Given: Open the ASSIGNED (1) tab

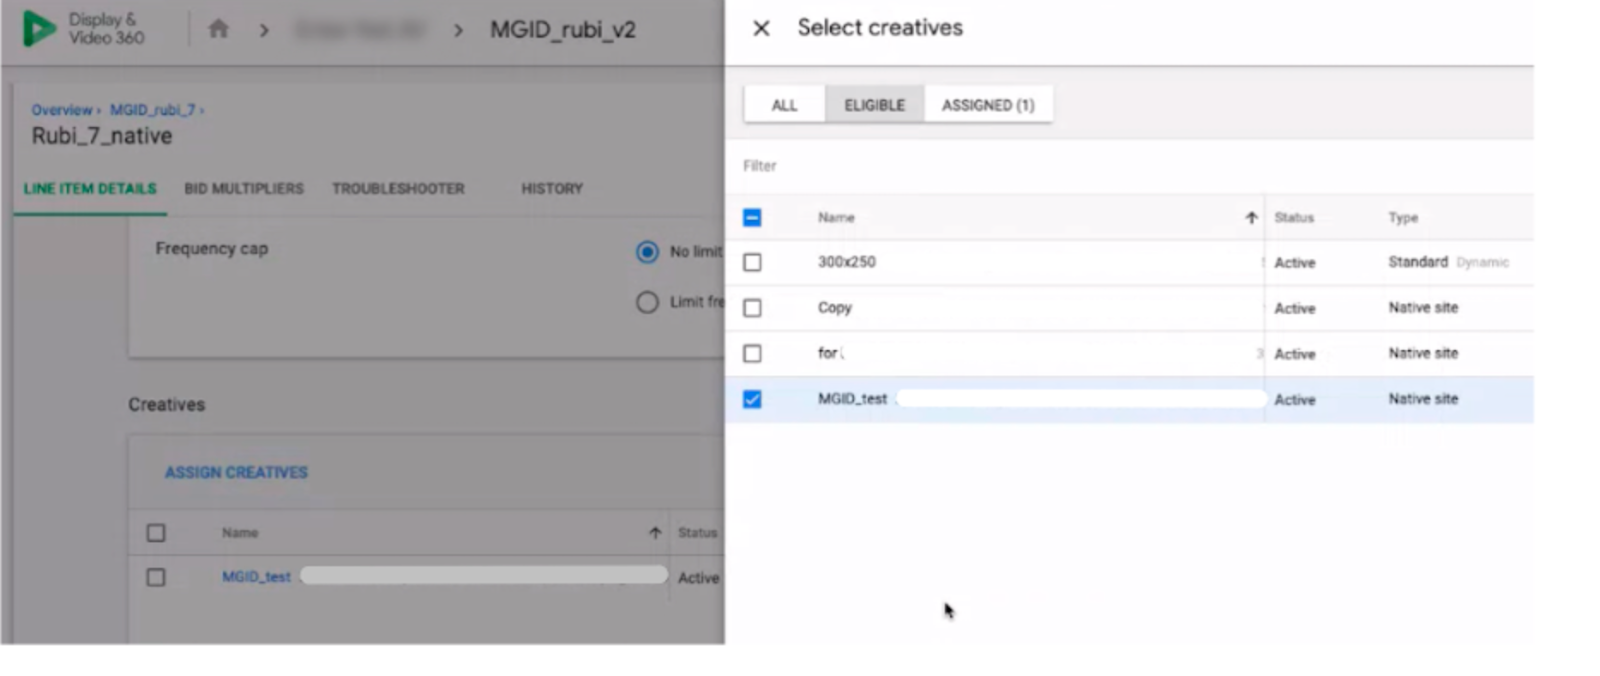Looking at the screenshot, I should point(988,105).
